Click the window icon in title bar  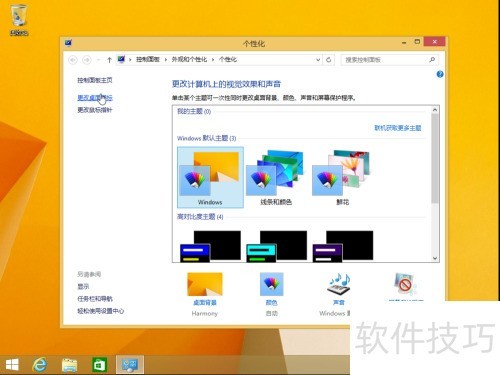coord(68,43)
